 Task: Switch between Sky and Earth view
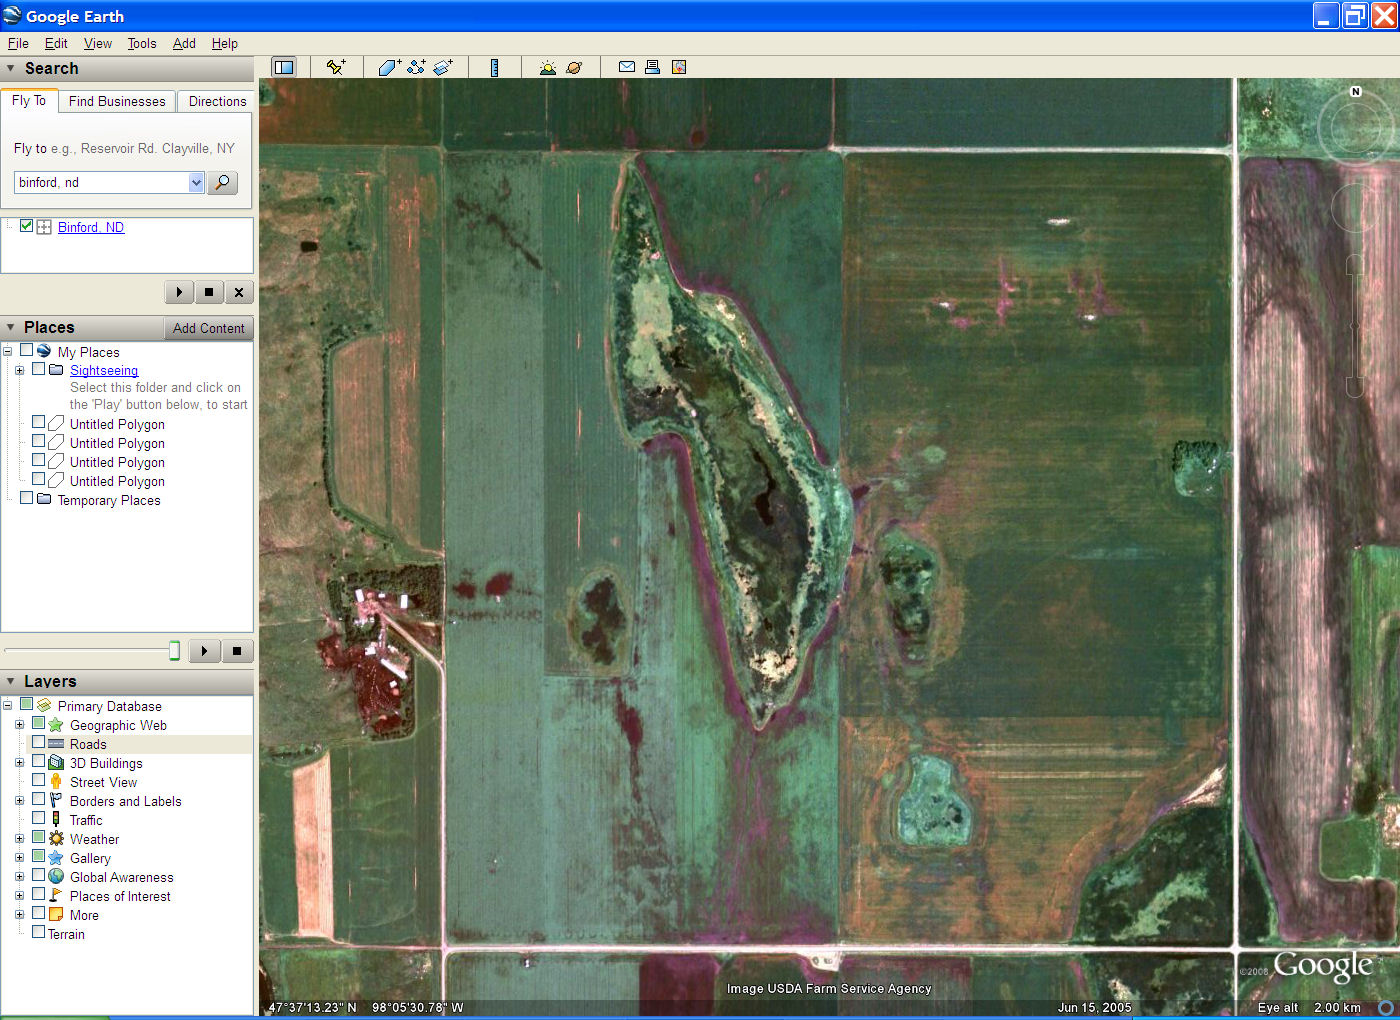click(574, 67)
